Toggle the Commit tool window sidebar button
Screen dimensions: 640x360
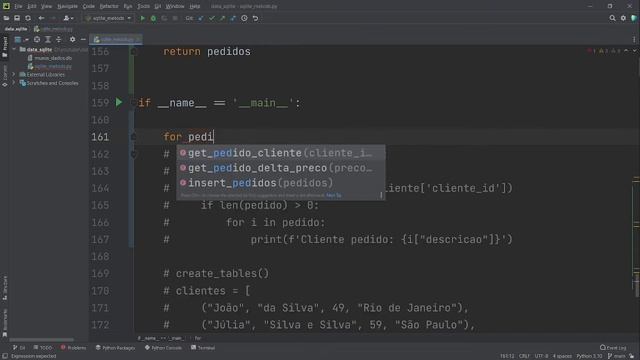[x=4, y=76]
